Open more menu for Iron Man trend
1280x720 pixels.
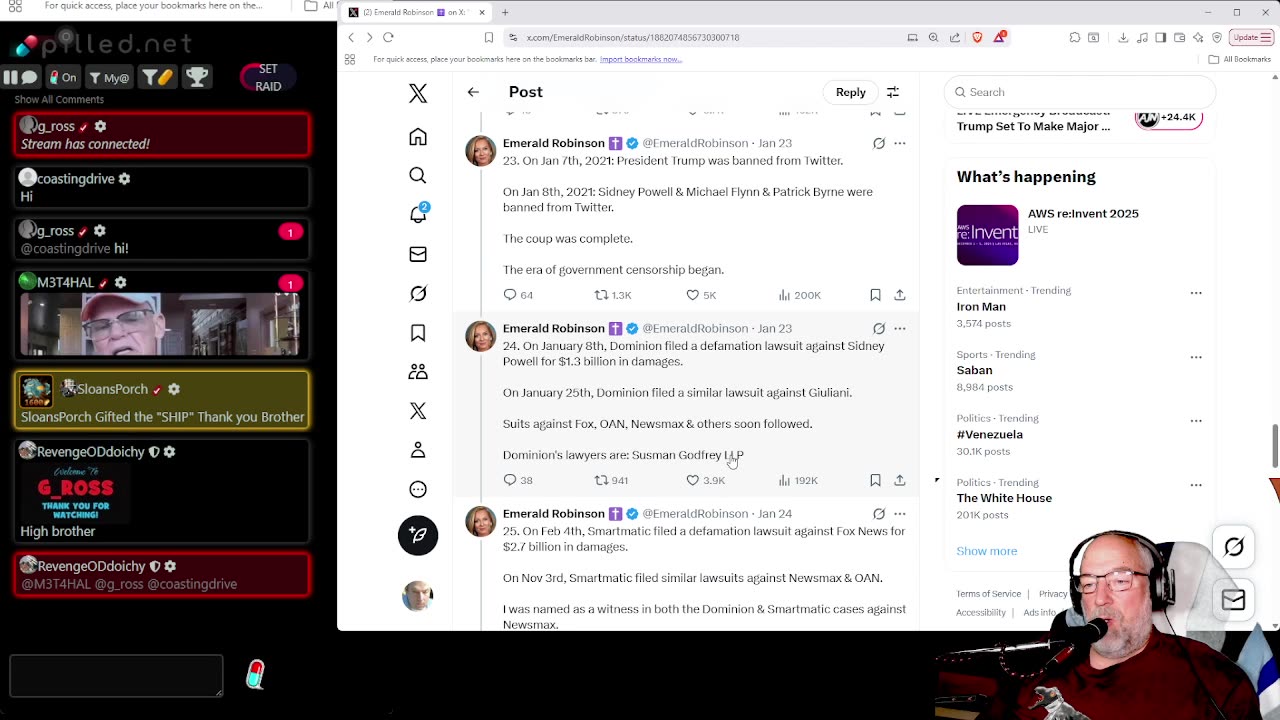point(1196,293)
